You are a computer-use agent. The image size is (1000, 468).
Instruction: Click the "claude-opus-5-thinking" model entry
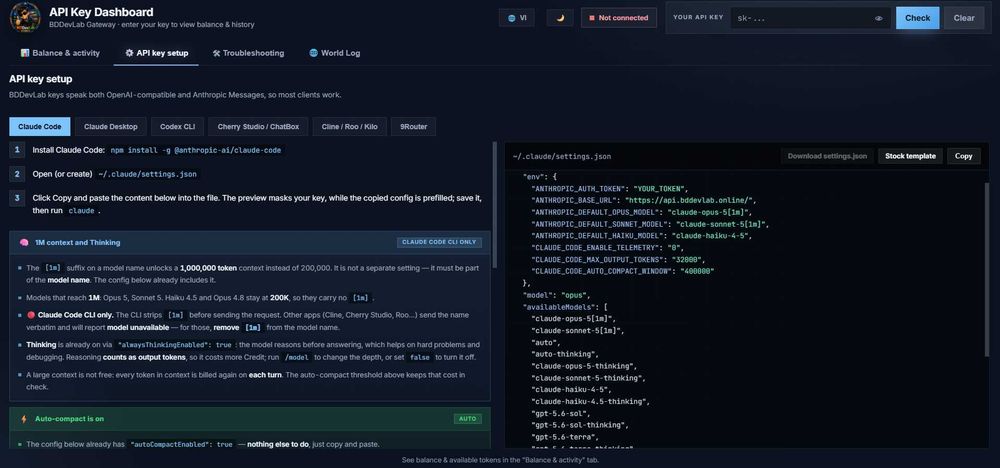click(x=584, y=366)
